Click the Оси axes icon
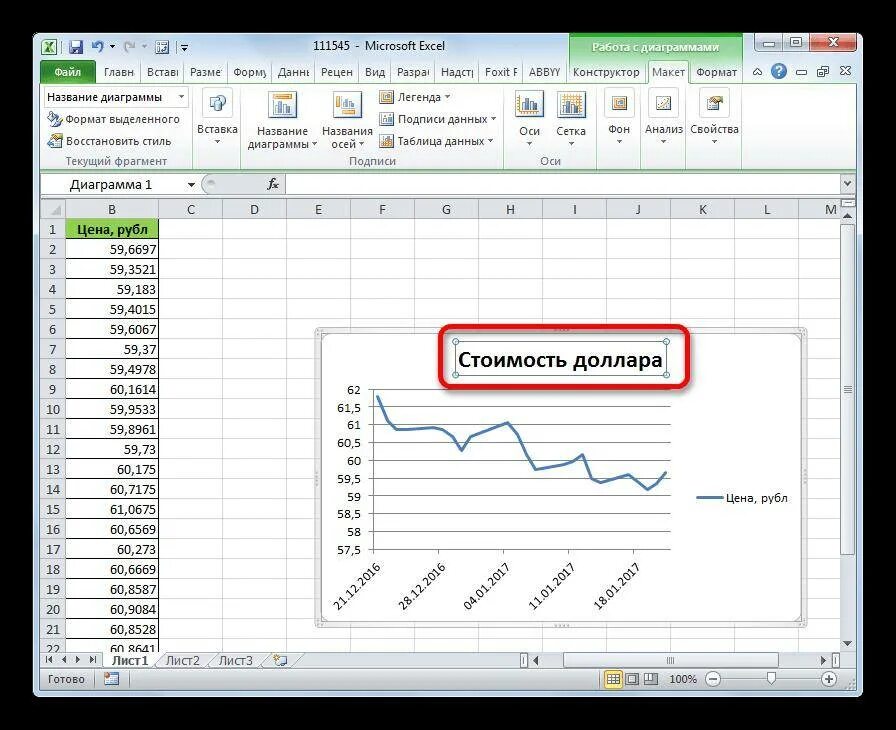 point(529,105)
